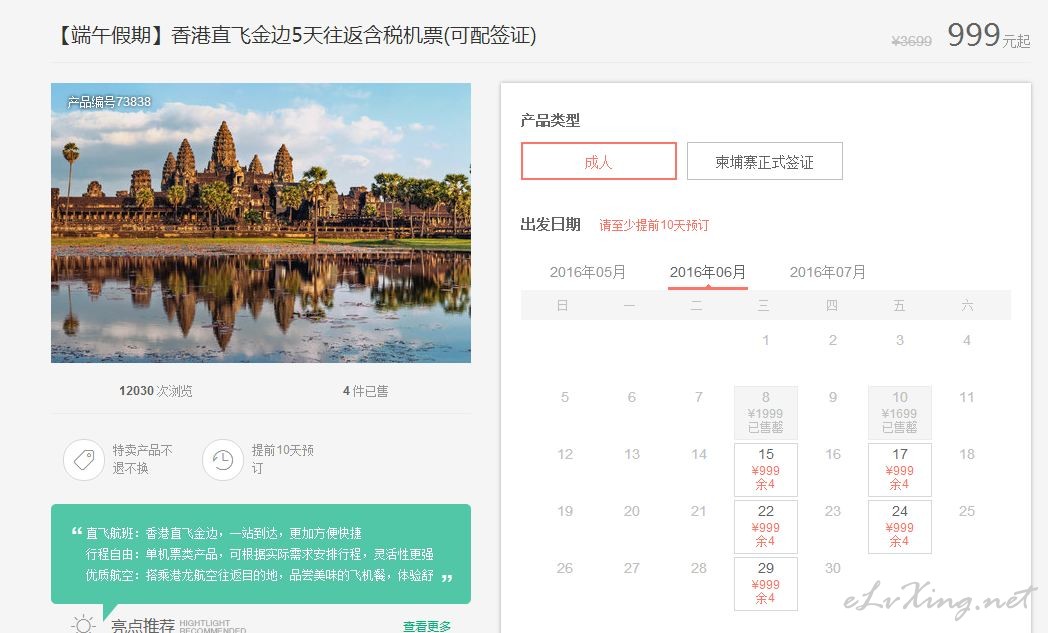
Task: Select the 成人 product type
Action: [598, 161]
